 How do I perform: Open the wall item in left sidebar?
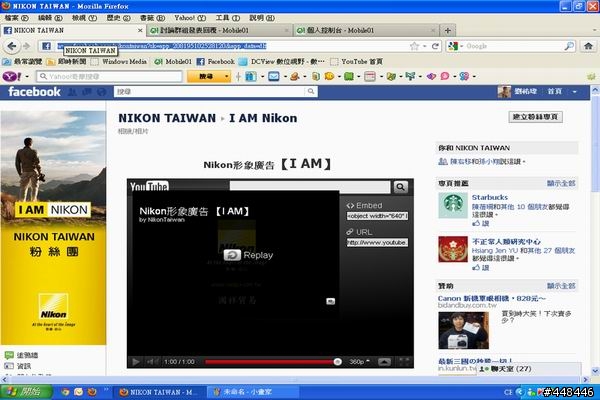tap(21, 355)
